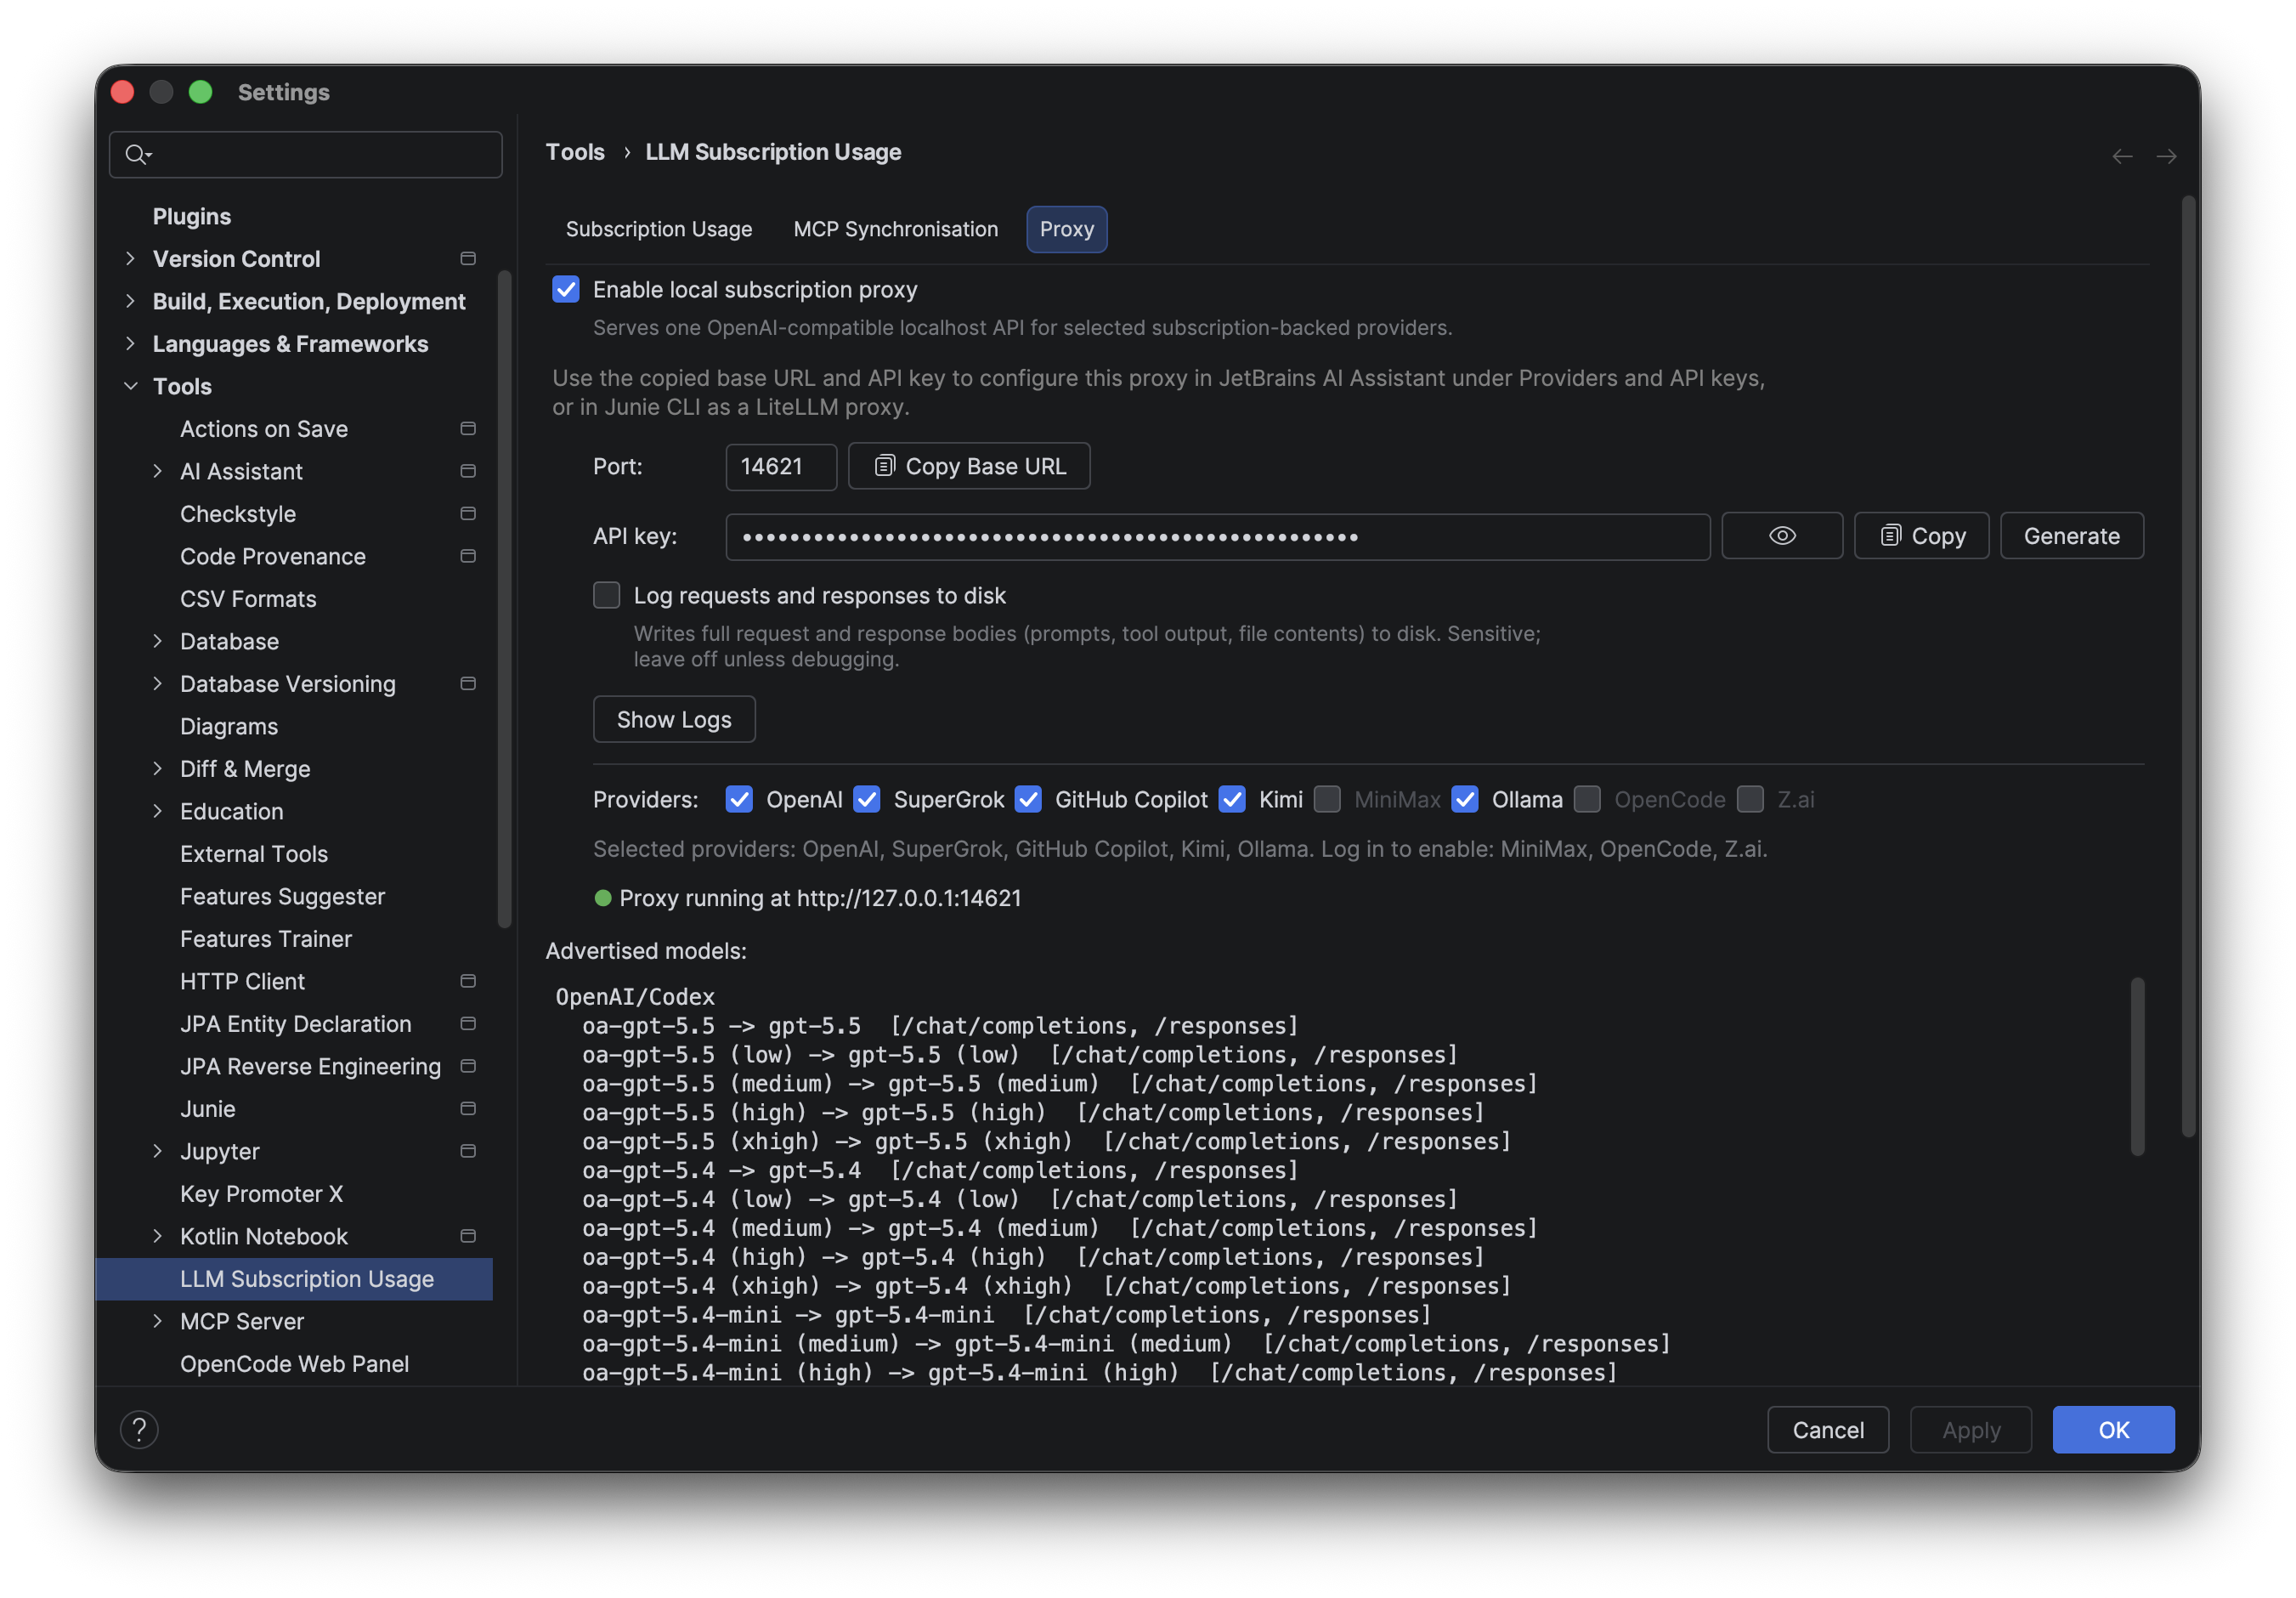Generate a new API key
The height and width of the screenshot is (1598, 2296).
coord(2071,536)
